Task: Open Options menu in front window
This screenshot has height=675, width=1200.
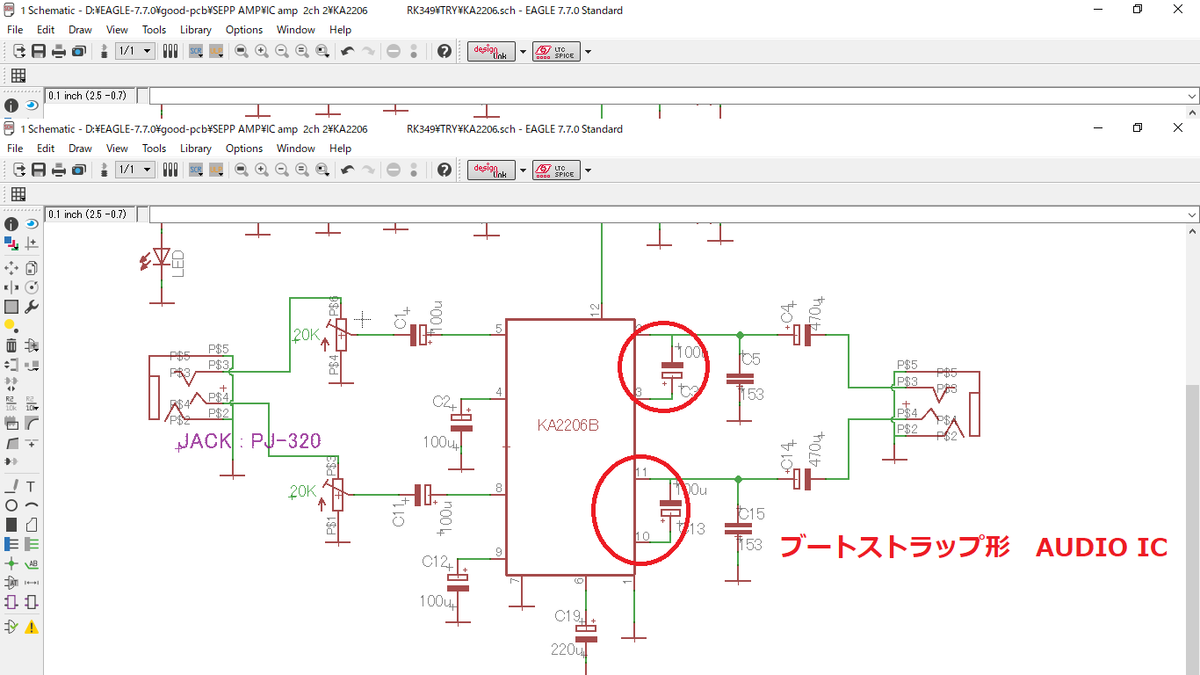Action: click(x=244, y=148)
